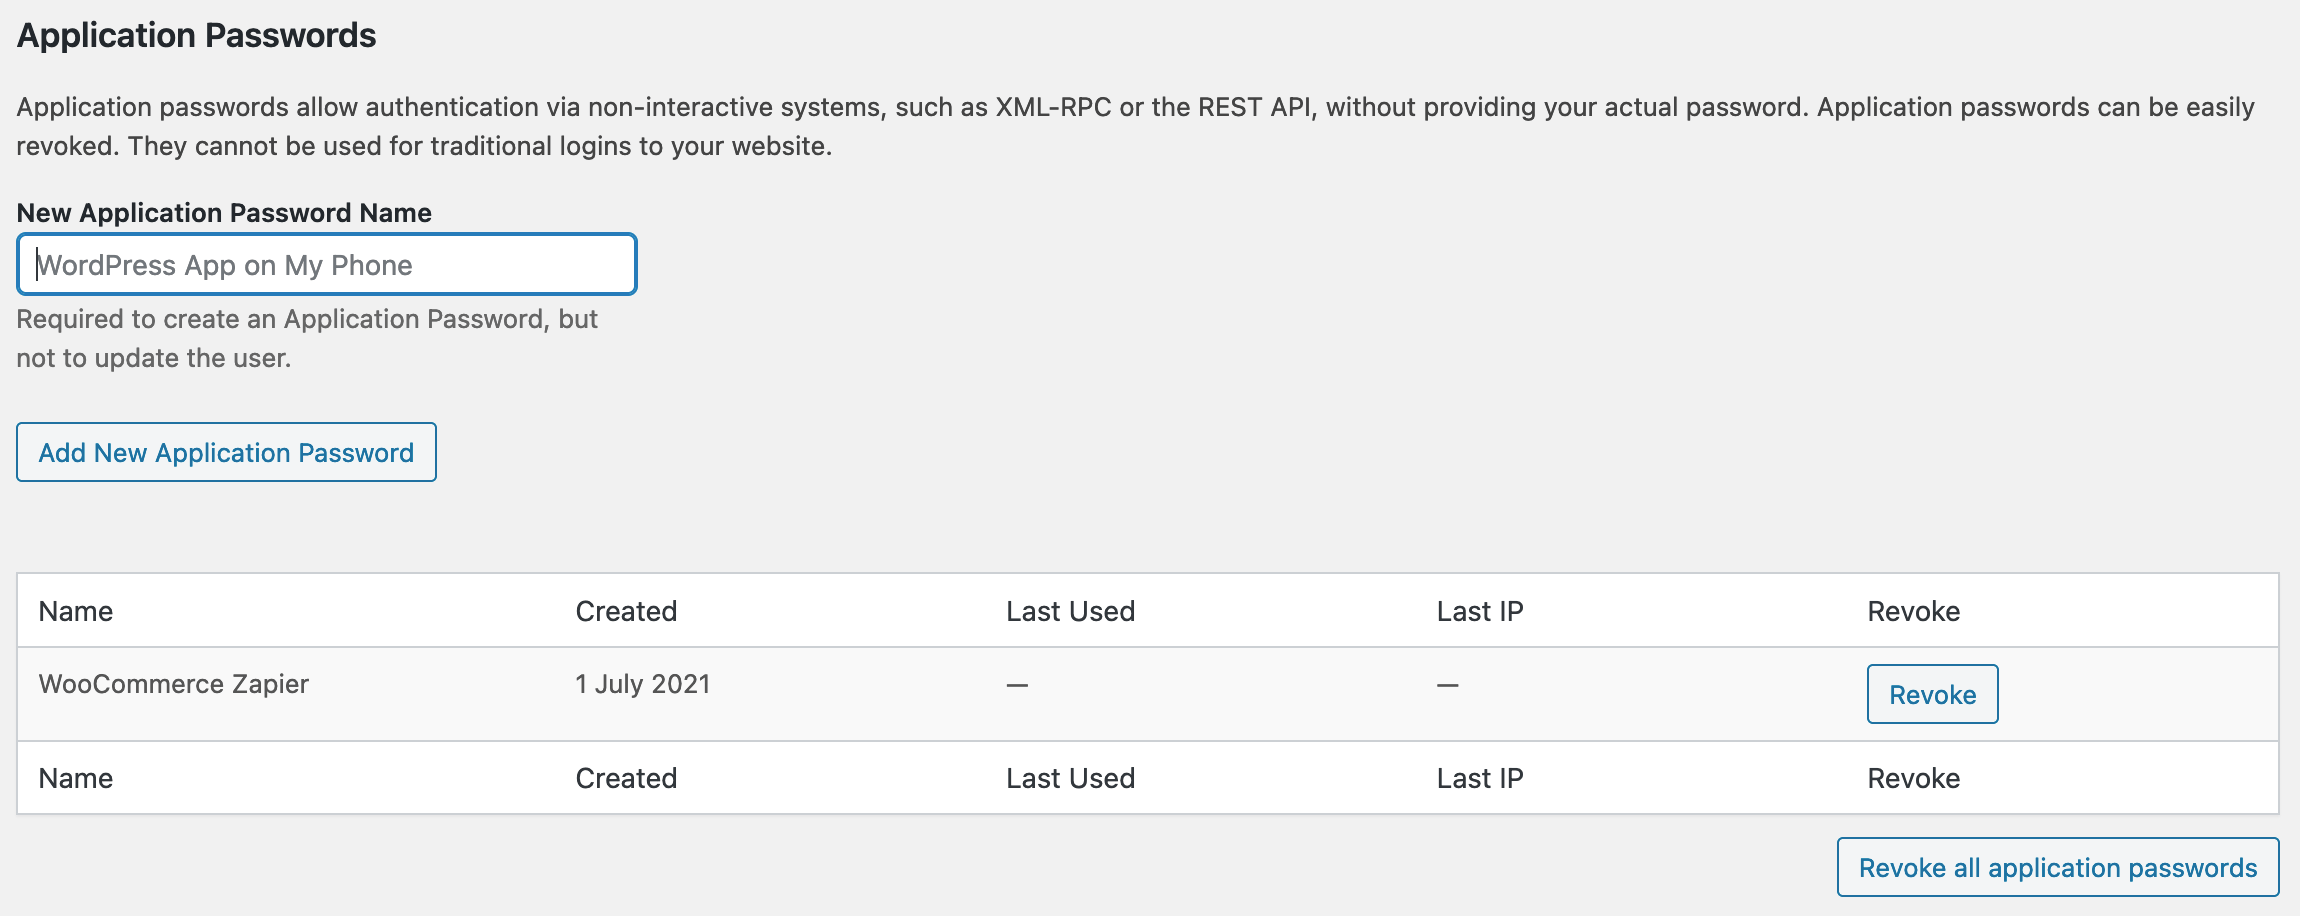The height and width of the screenshot is (916, 2300).
Task: Click the Application Passwords section heading
Action: 196,35
